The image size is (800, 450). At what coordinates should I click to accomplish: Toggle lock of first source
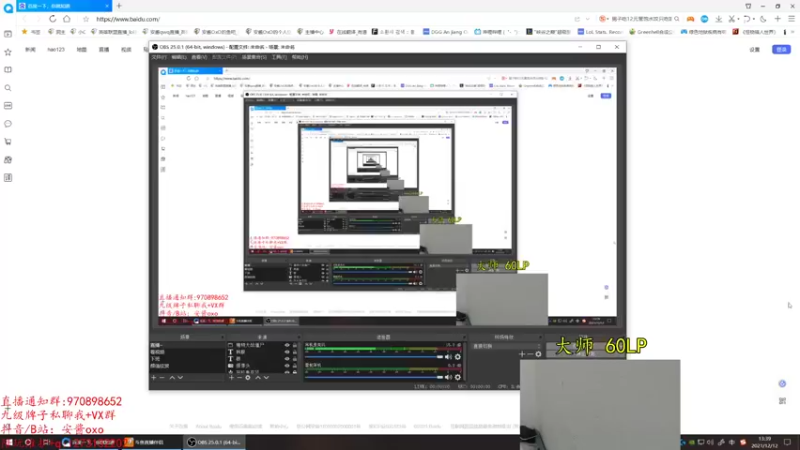[x=294, y=345]
